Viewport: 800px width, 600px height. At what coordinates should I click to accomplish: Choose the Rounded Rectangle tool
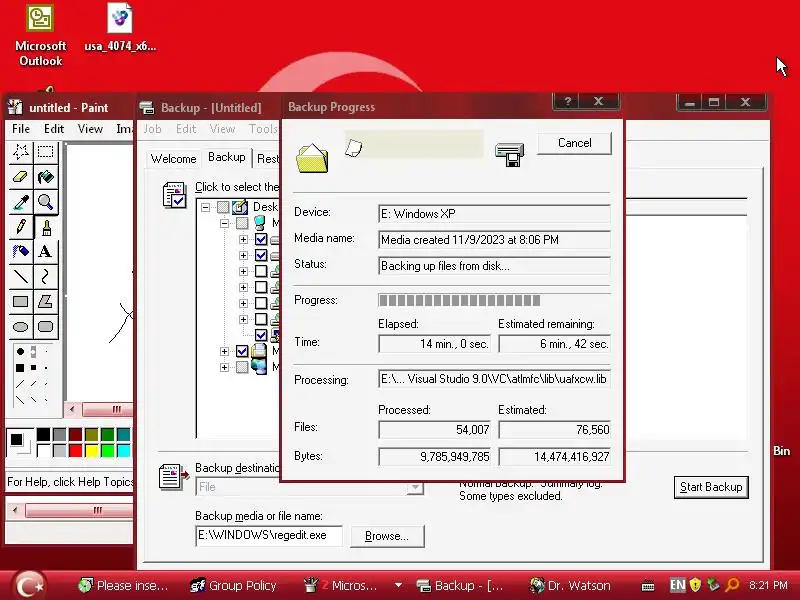click(x=45, y=327)
